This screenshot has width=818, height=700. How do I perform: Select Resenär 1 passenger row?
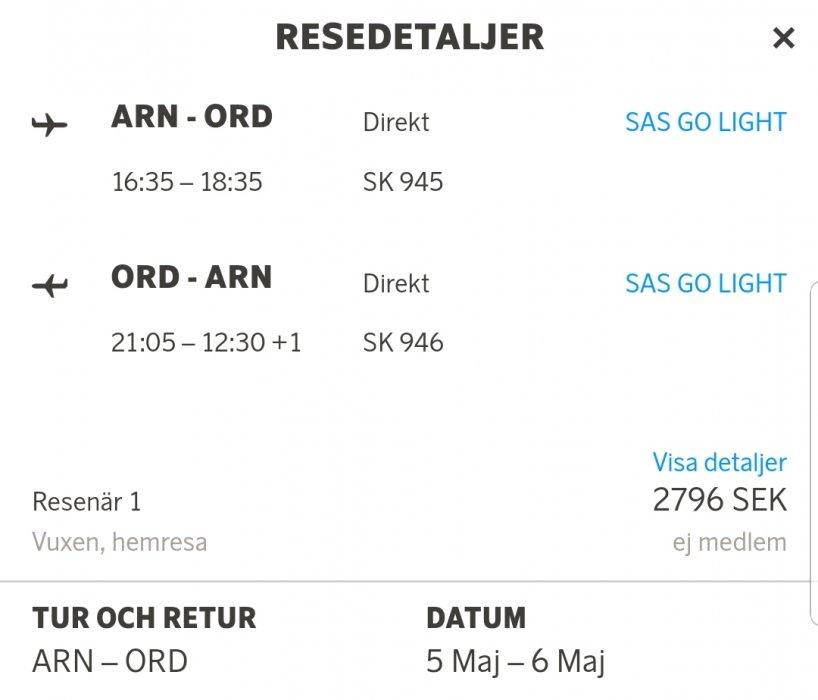pyautogui.click(x=87, y=501)
